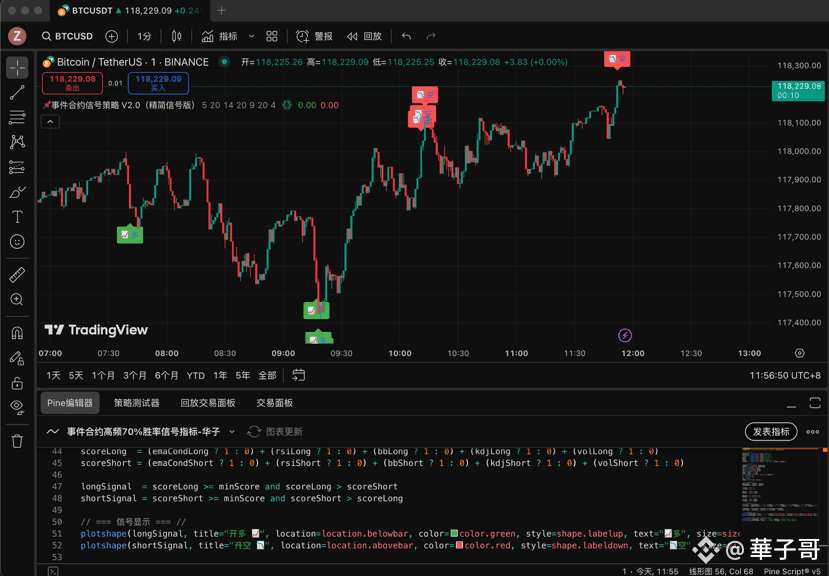
Task: Open the Pine console icon at bottom left
Action: click(53, 571)
